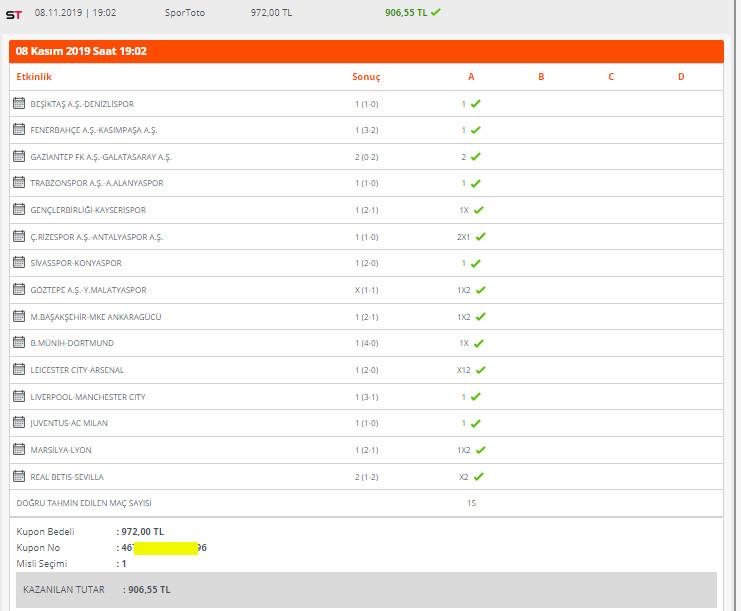Click the X12 prediction in Leicester City row
This screenshot has width=741, height=611.
point(464,370)
